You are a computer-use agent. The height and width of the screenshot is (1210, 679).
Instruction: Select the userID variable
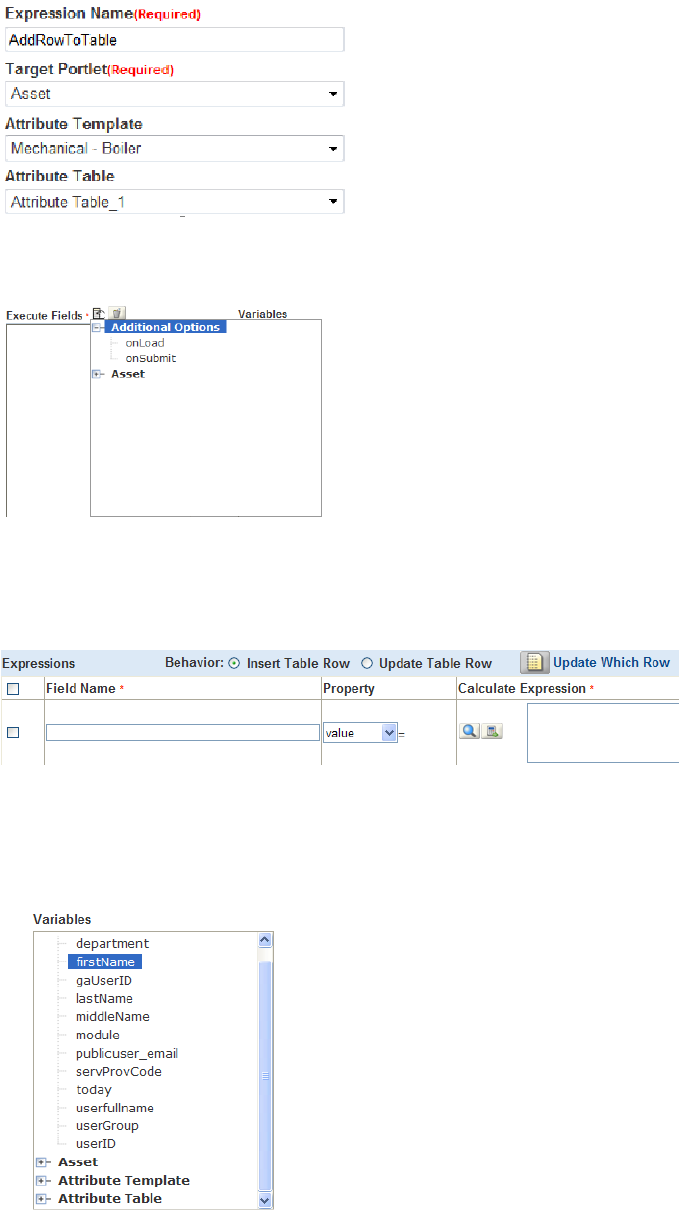pos(96,1144)
